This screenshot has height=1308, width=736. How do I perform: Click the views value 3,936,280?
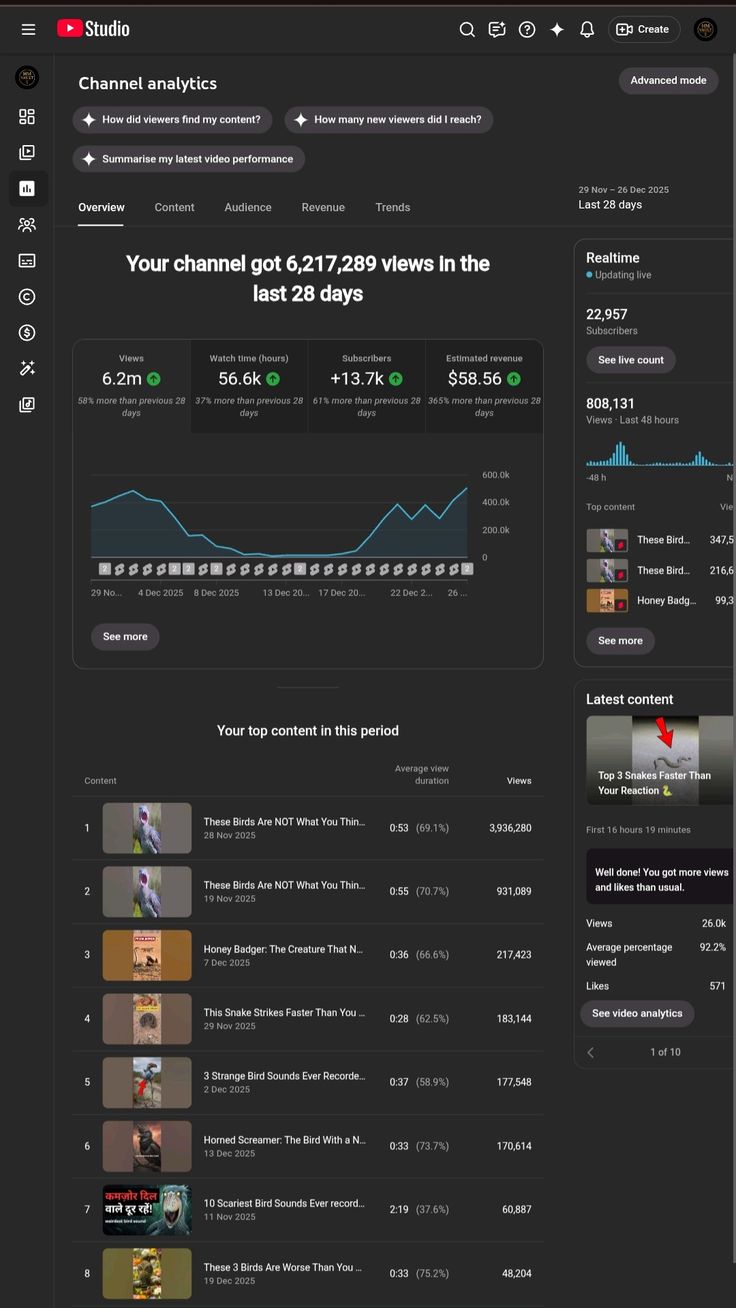pyautogui.click(x=510, y=829)
